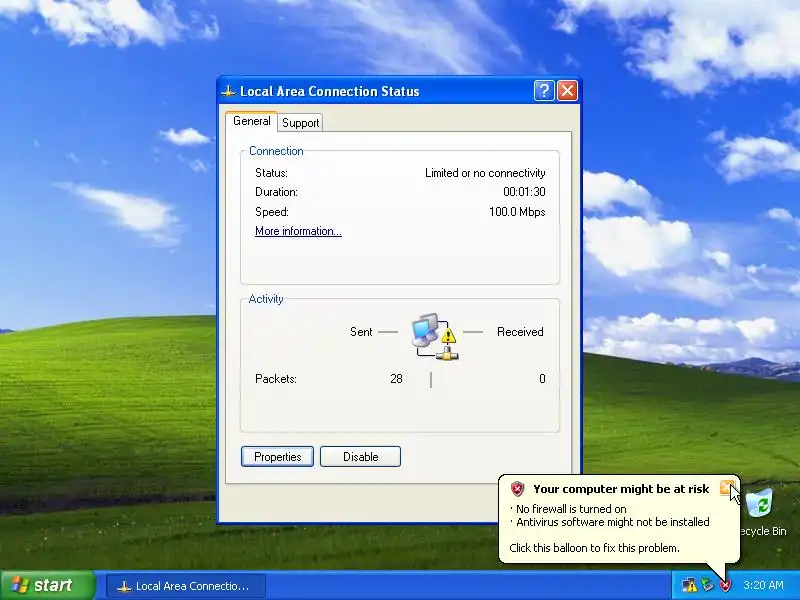Click the Connection group heading

pos(276,151)
